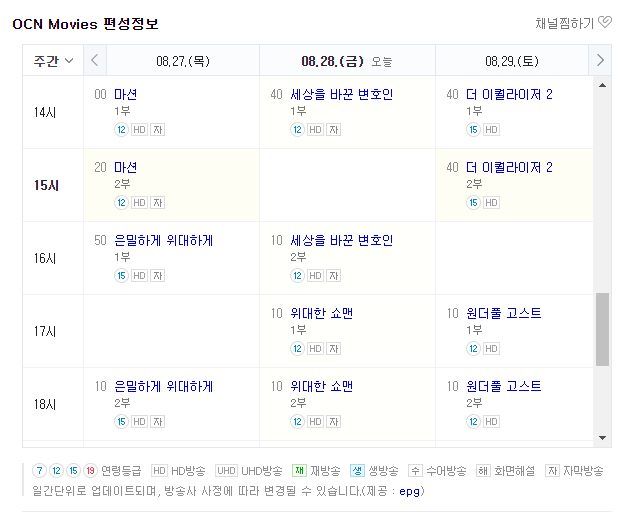The image size is (632, 518).
Task: Click the 자막방송 legend icon
Action: point(552,470)
